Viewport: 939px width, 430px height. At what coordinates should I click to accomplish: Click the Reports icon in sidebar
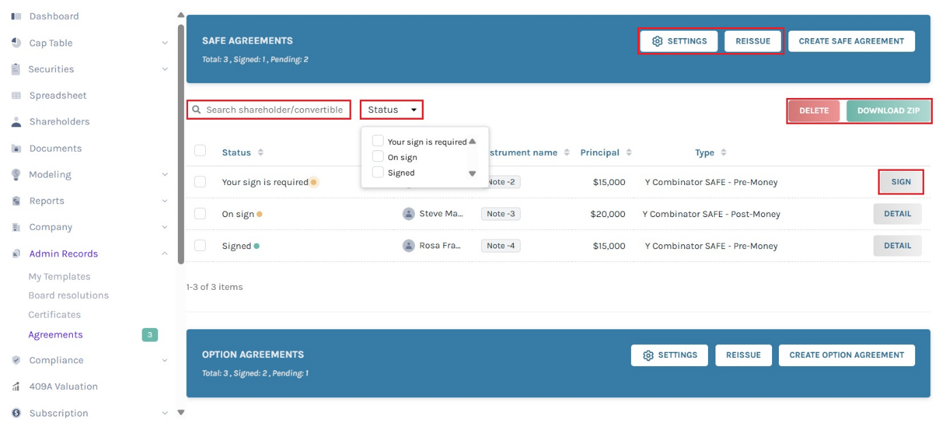(x=16, y=201)
